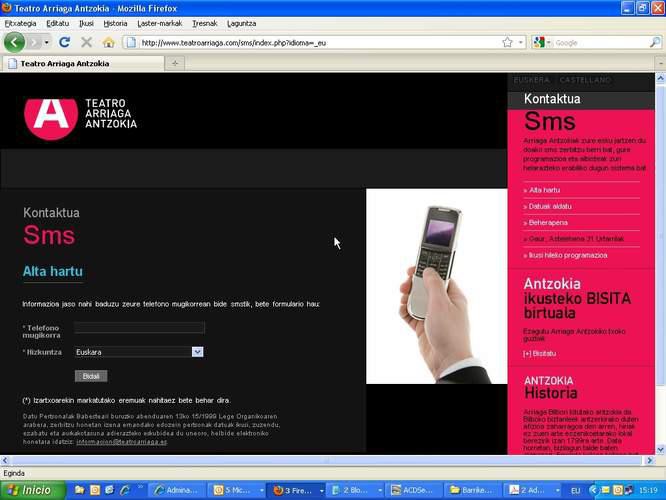Click the informacion@teatroarriaga.es email link
This screenshot has height=500, width=666.
click(x=122, y=442)
